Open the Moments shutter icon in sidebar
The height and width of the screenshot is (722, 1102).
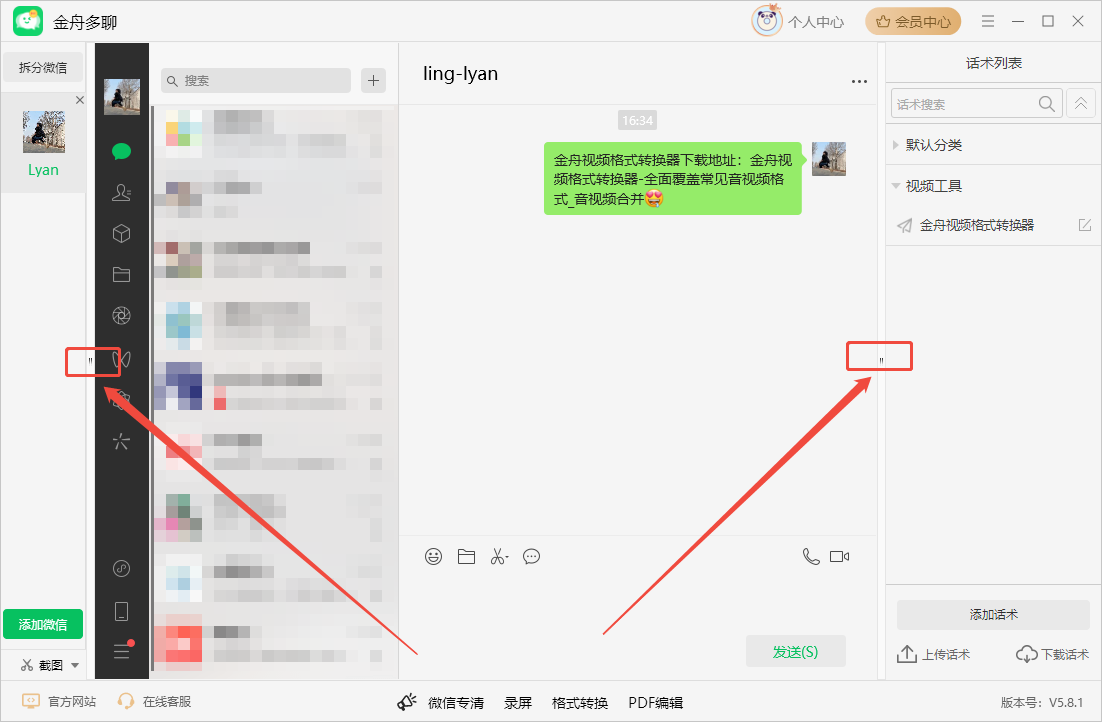tap(122, 316)
